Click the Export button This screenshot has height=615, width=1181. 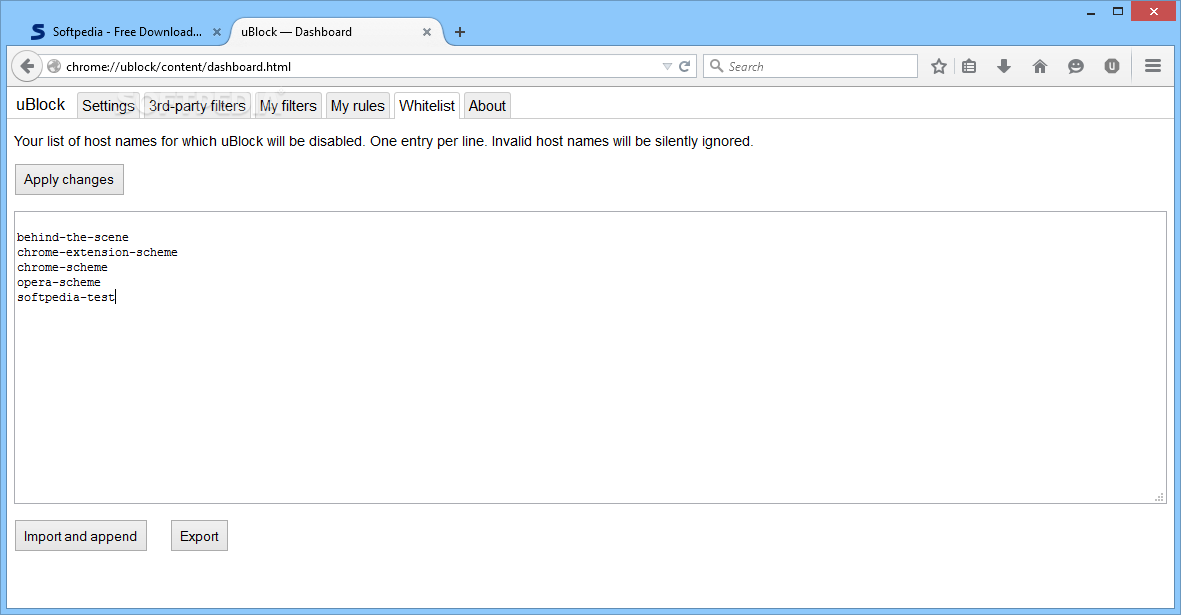pyautogui.click(x=200, y=536)
